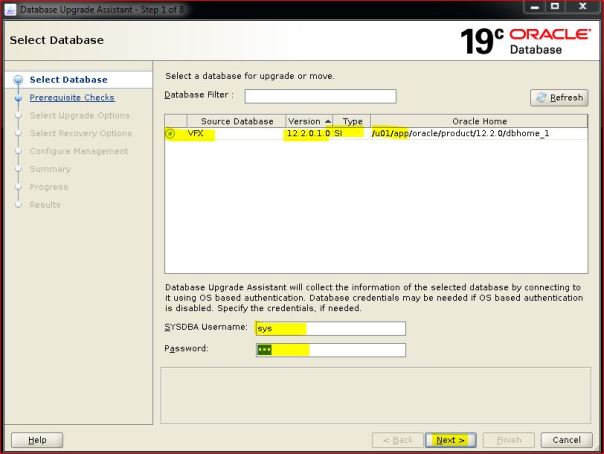The image size is (604, 454).
Task: Click the Cancel button
Action: point(566,440)
